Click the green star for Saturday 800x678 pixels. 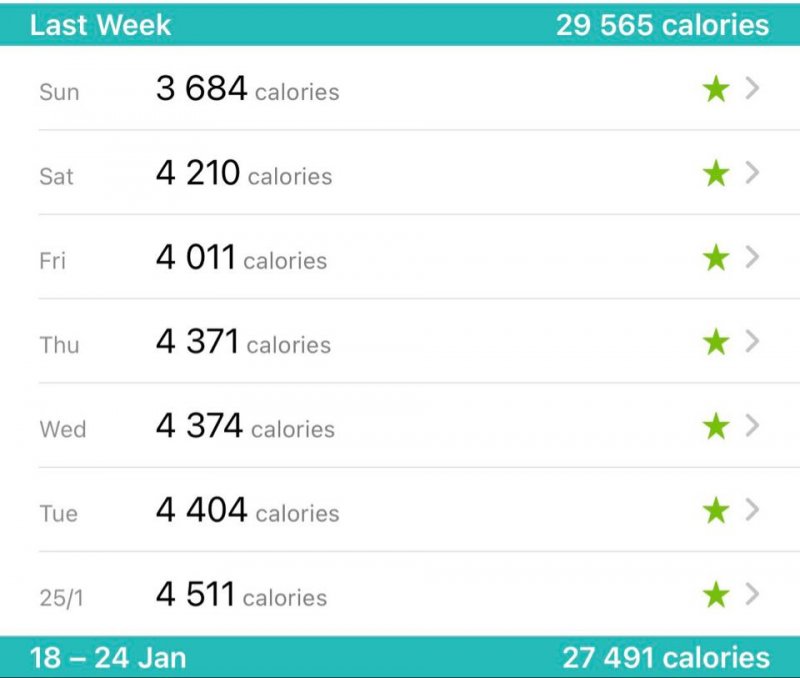(x=716, y=173)
